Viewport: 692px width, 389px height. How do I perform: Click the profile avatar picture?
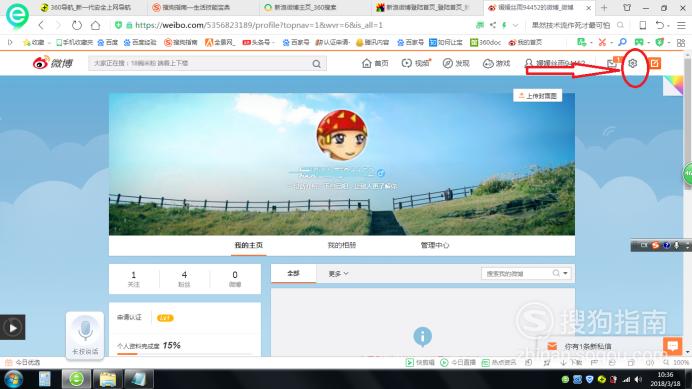342,135
